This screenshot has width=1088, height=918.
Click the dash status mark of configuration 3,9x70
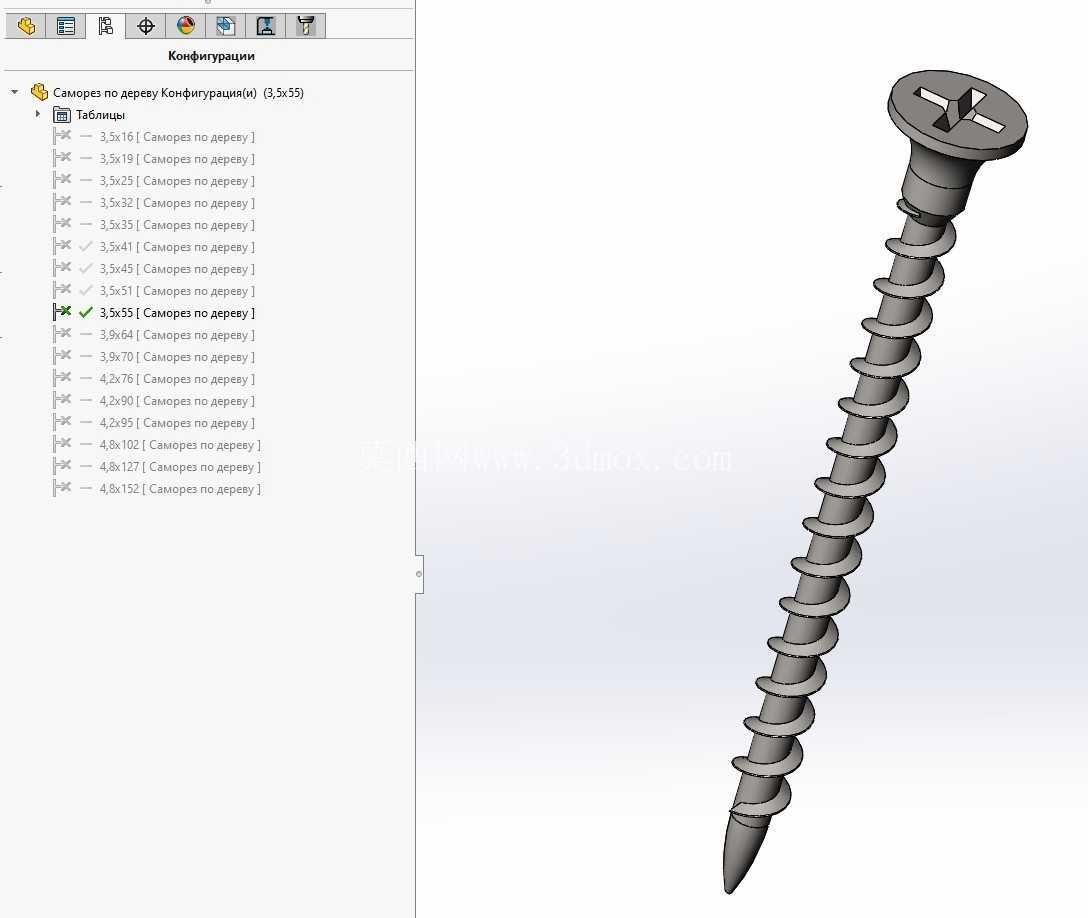tap(86, 357)
